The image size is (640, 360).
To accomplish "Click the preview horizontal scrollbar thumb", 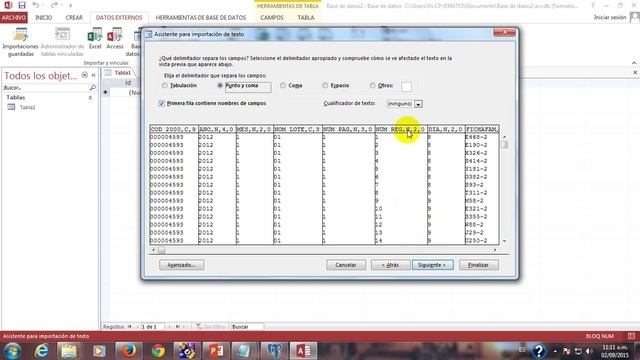I will 162,250.
